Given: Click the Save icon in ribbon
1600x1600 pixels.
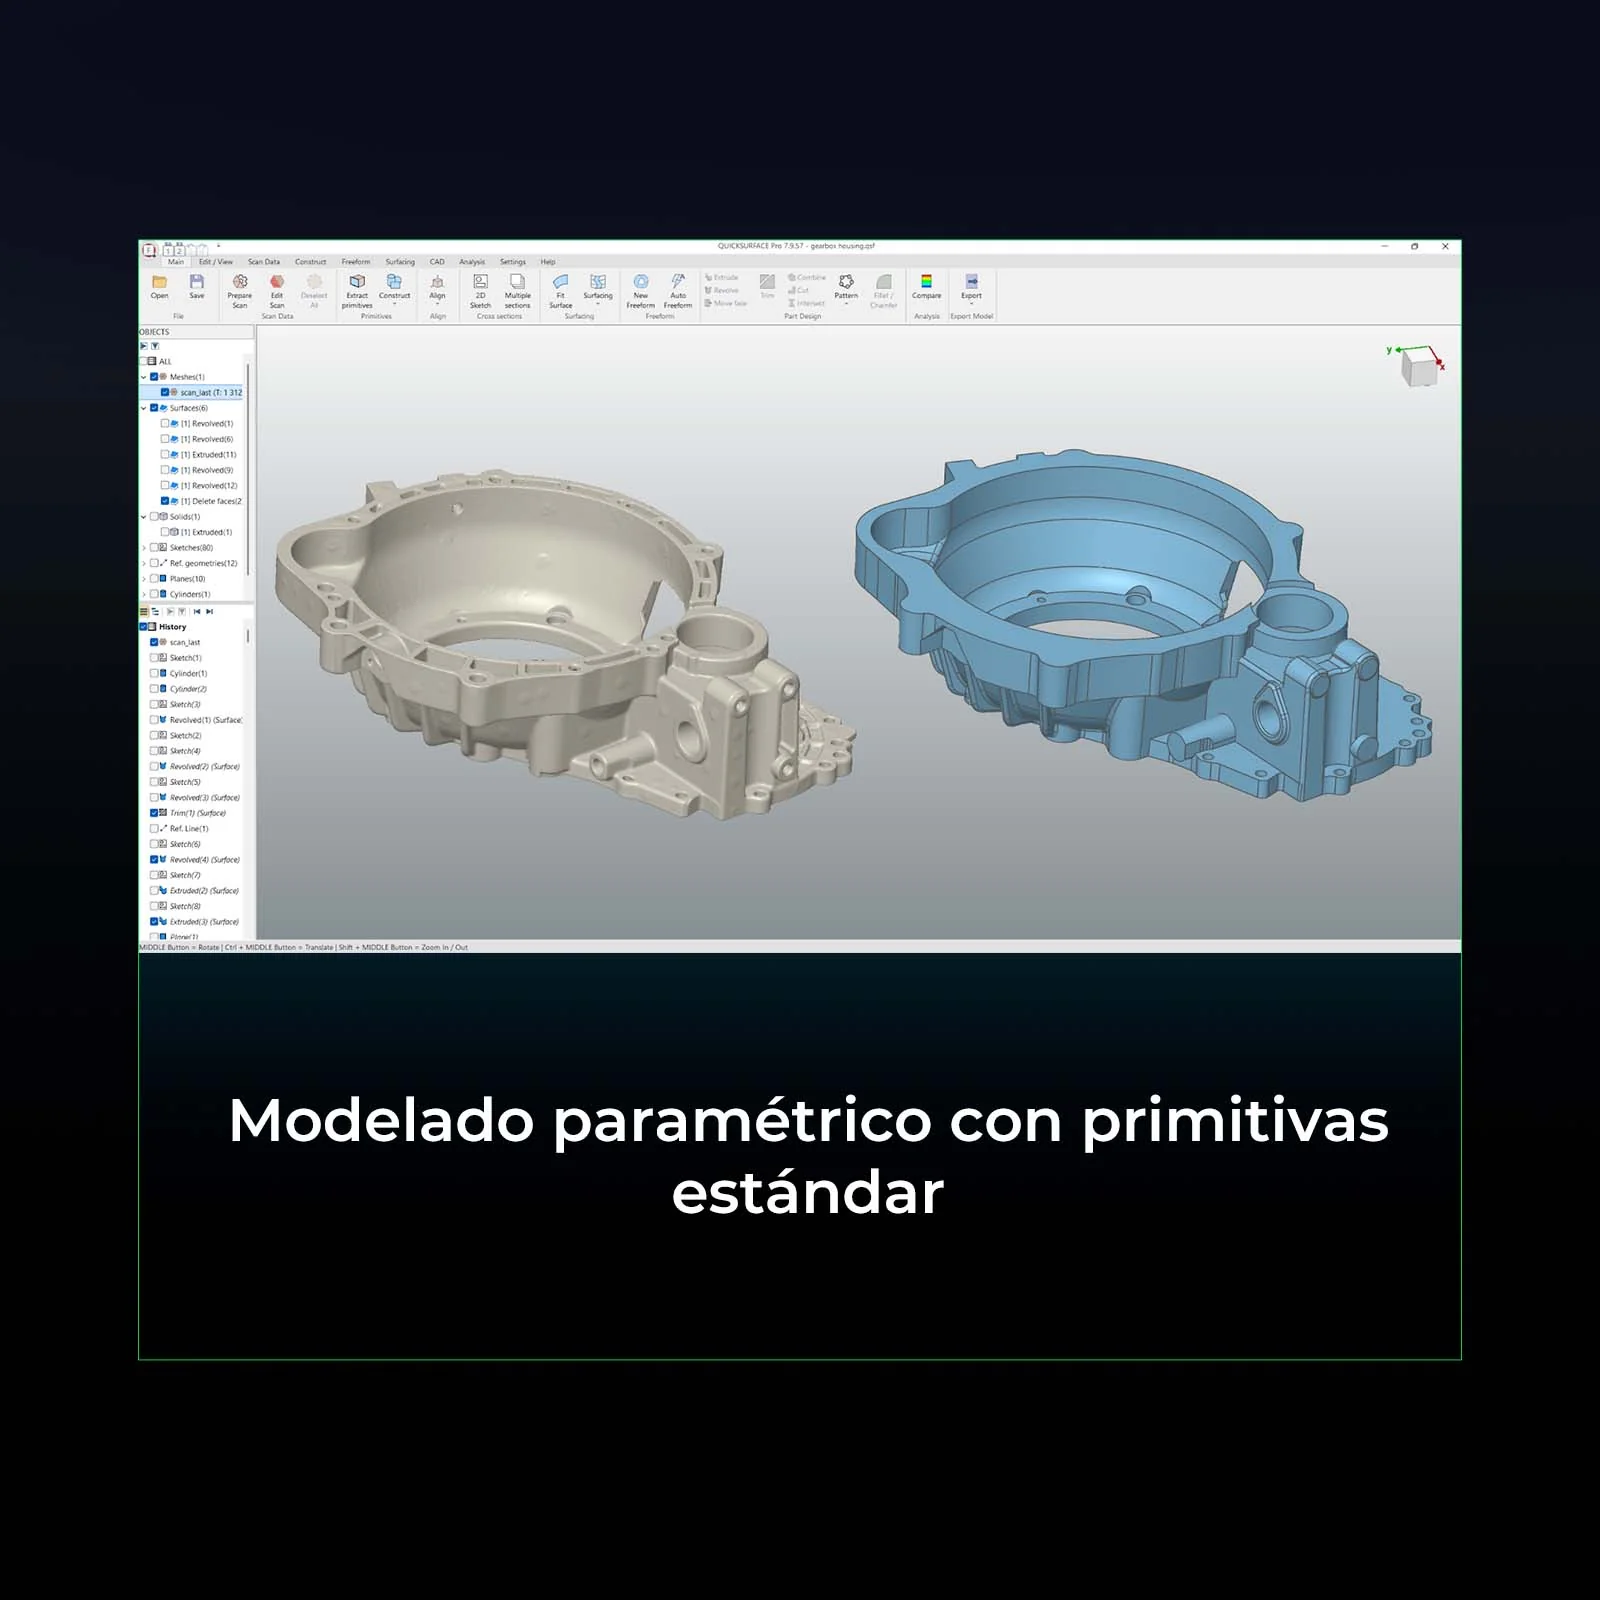Looking at the screenshot, I should (x=197, y=282).
